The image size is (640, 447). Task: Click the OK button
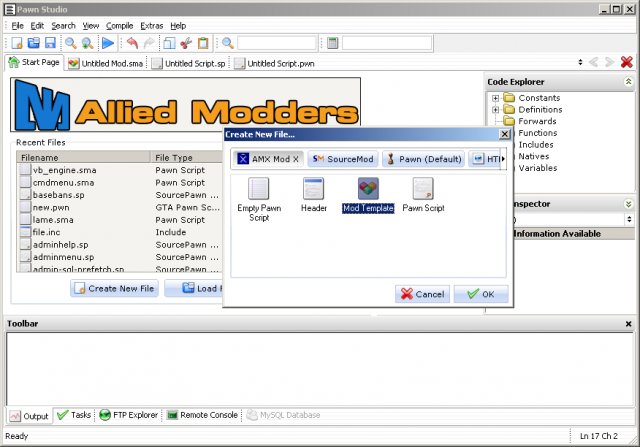tap(481, 294)
